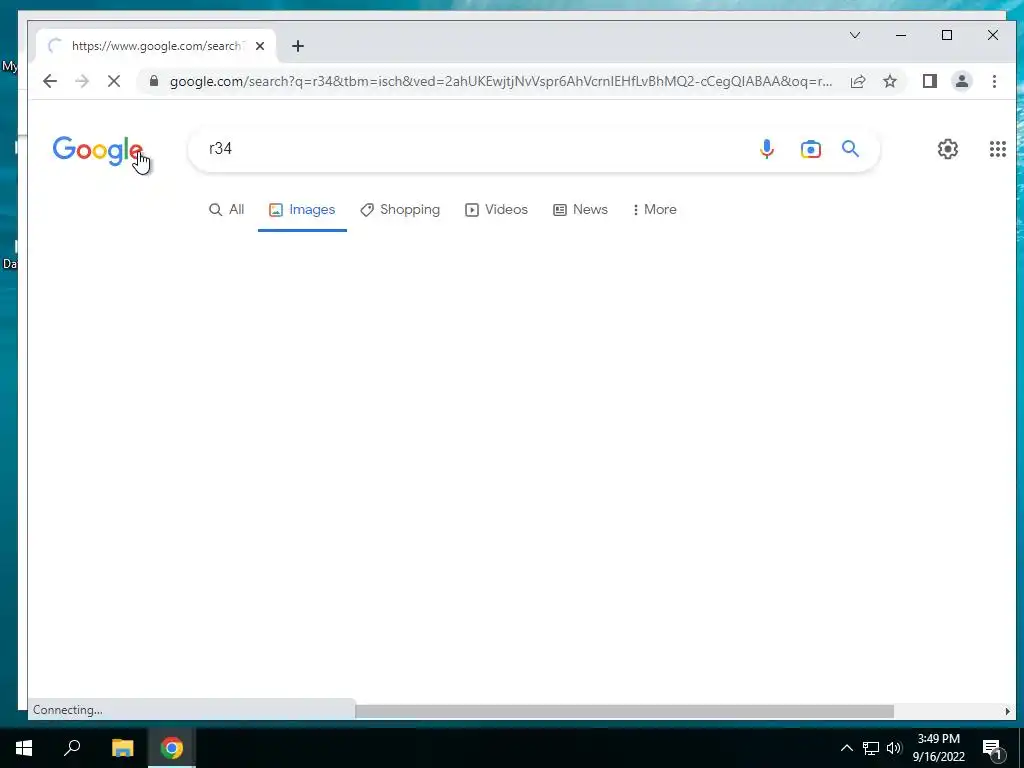
Task: Close the Google search tab
Action: tap(260, 46)
